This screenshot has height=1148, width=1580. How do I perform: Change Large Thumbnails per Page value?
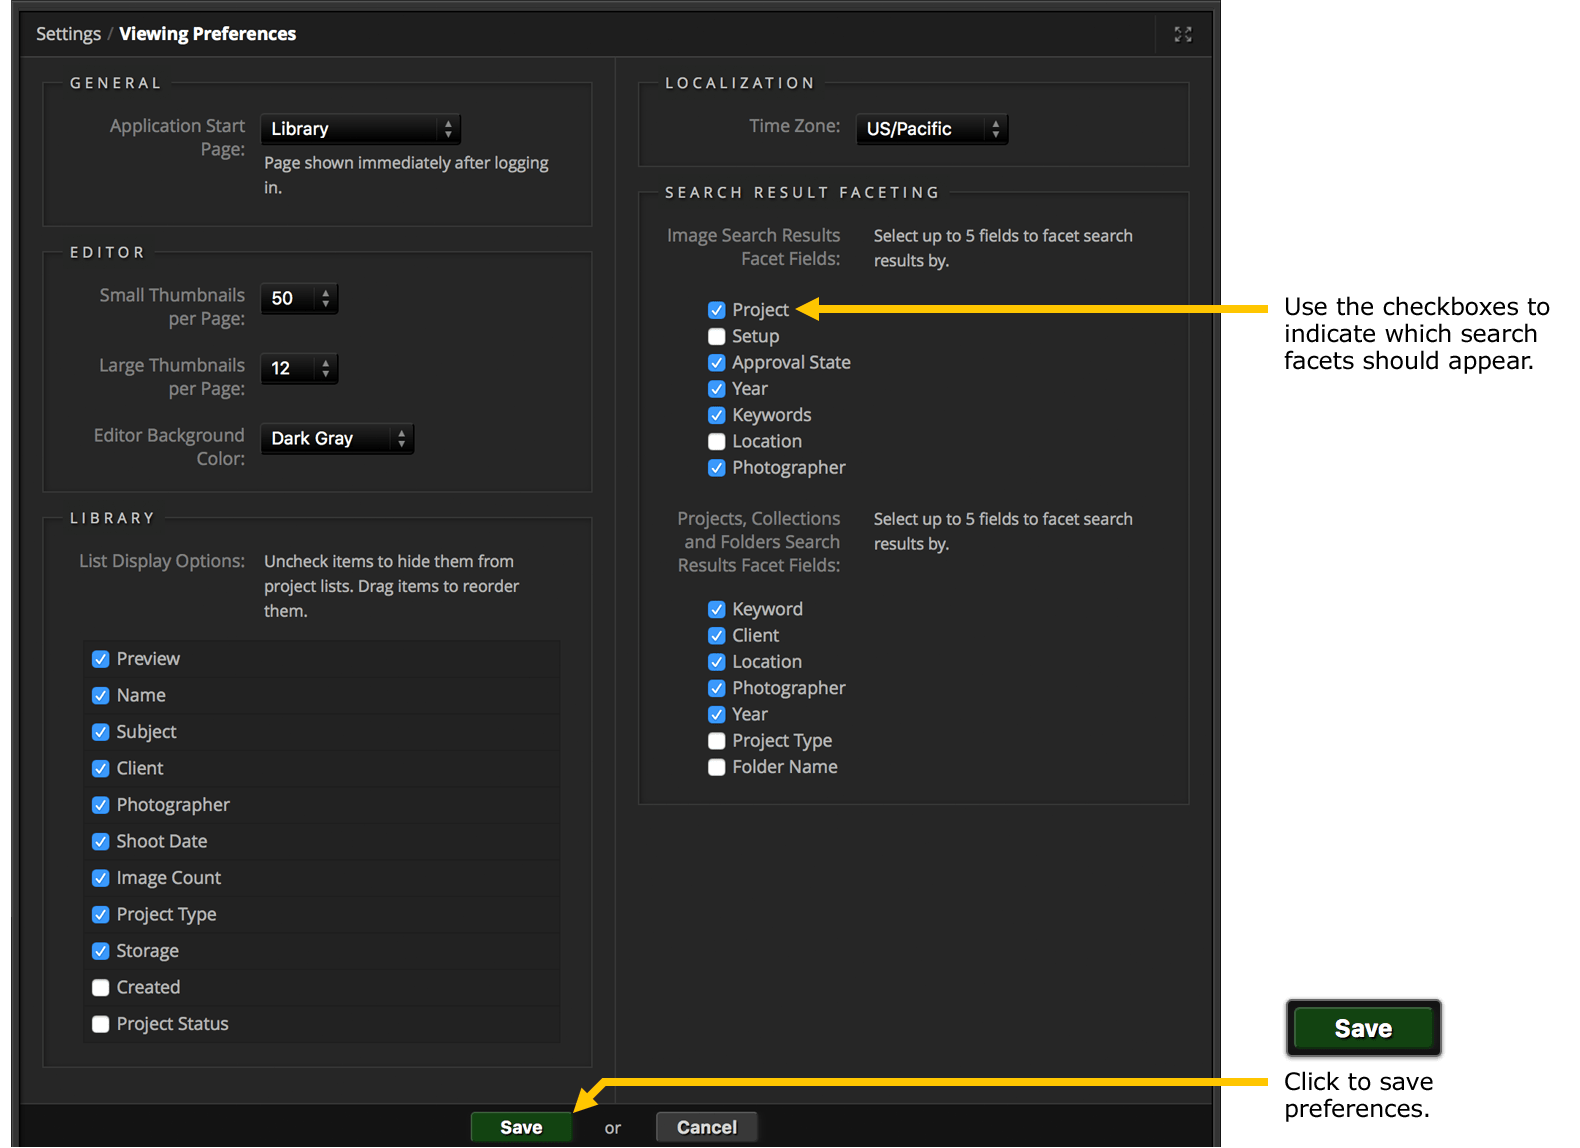point(299,368)
